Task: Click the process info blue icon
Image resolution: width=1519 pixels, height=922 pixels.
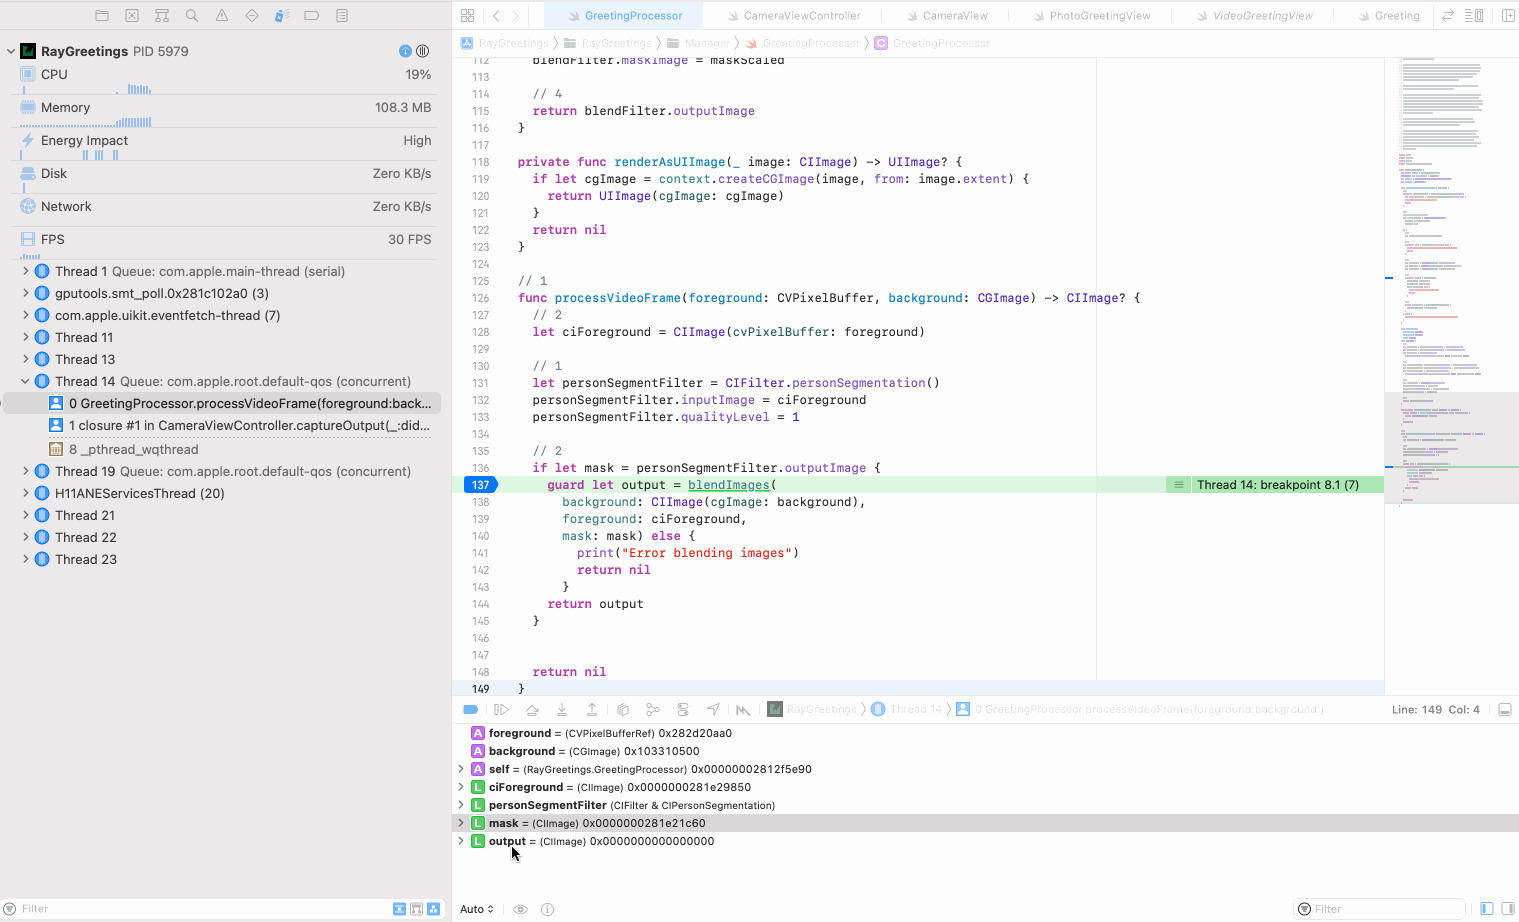Action: (x=405, y=51)
